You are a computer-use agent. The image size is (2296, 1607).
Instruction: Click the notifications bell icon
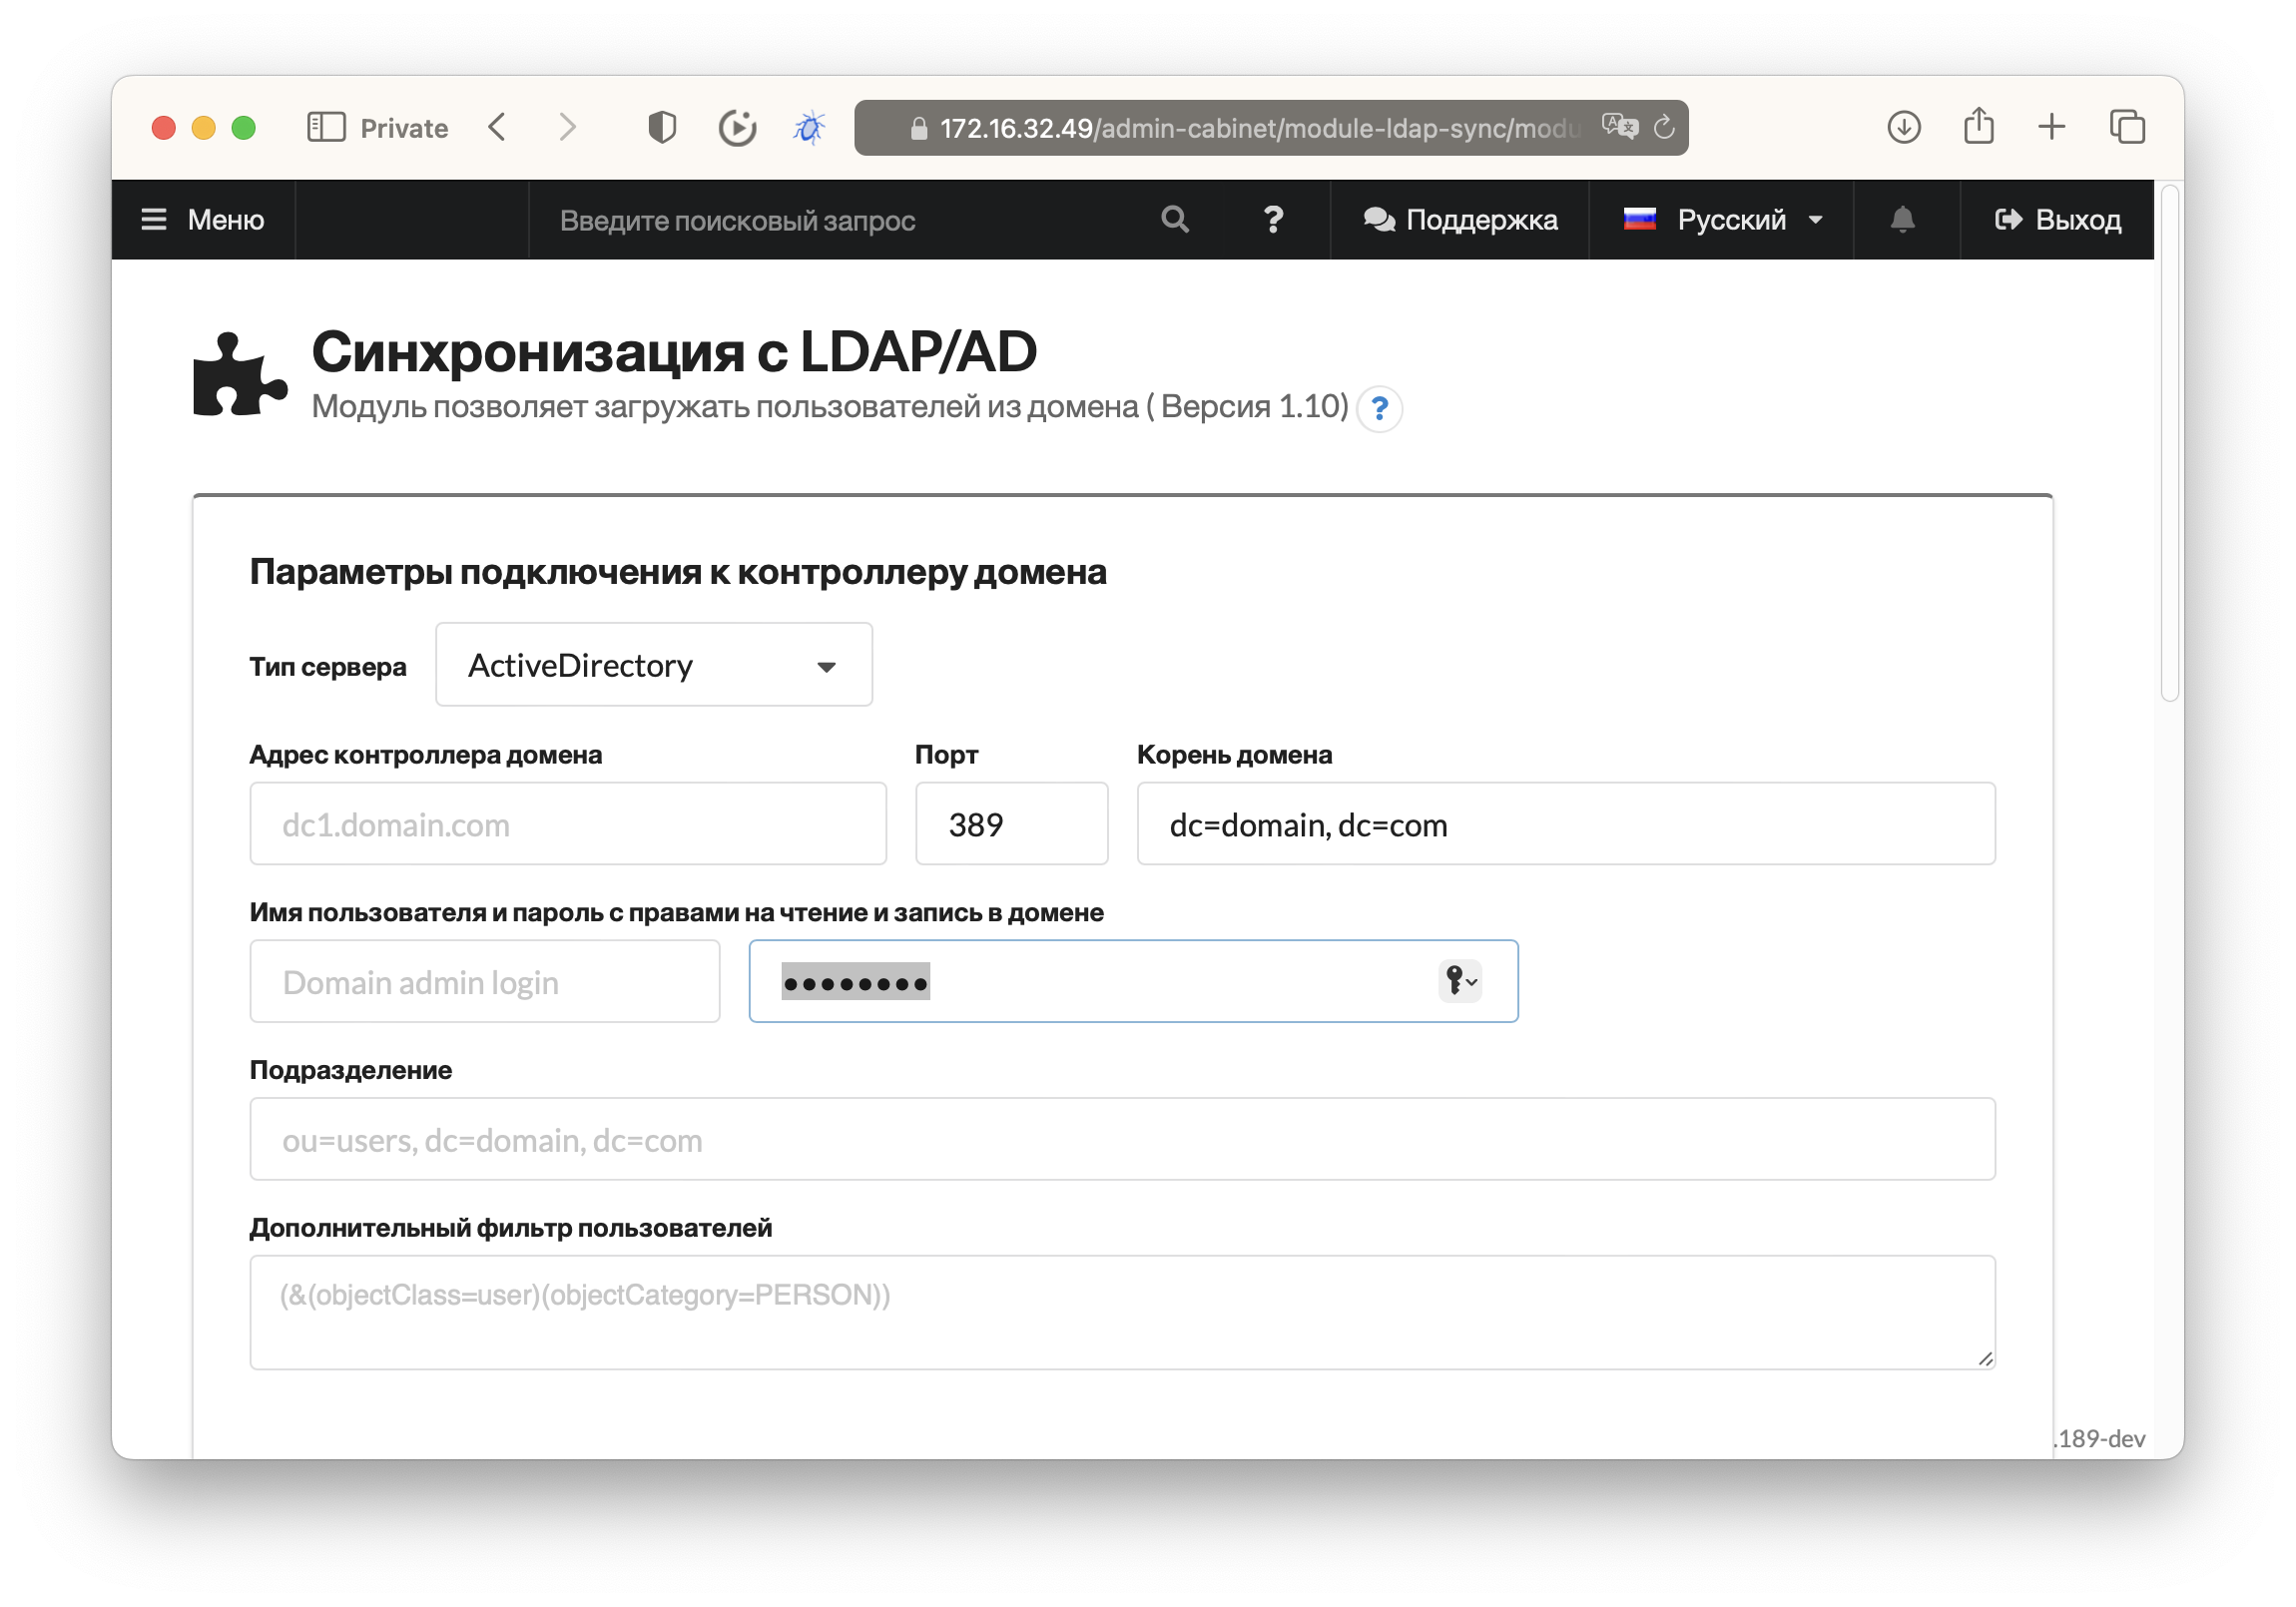click(1902, 219)
